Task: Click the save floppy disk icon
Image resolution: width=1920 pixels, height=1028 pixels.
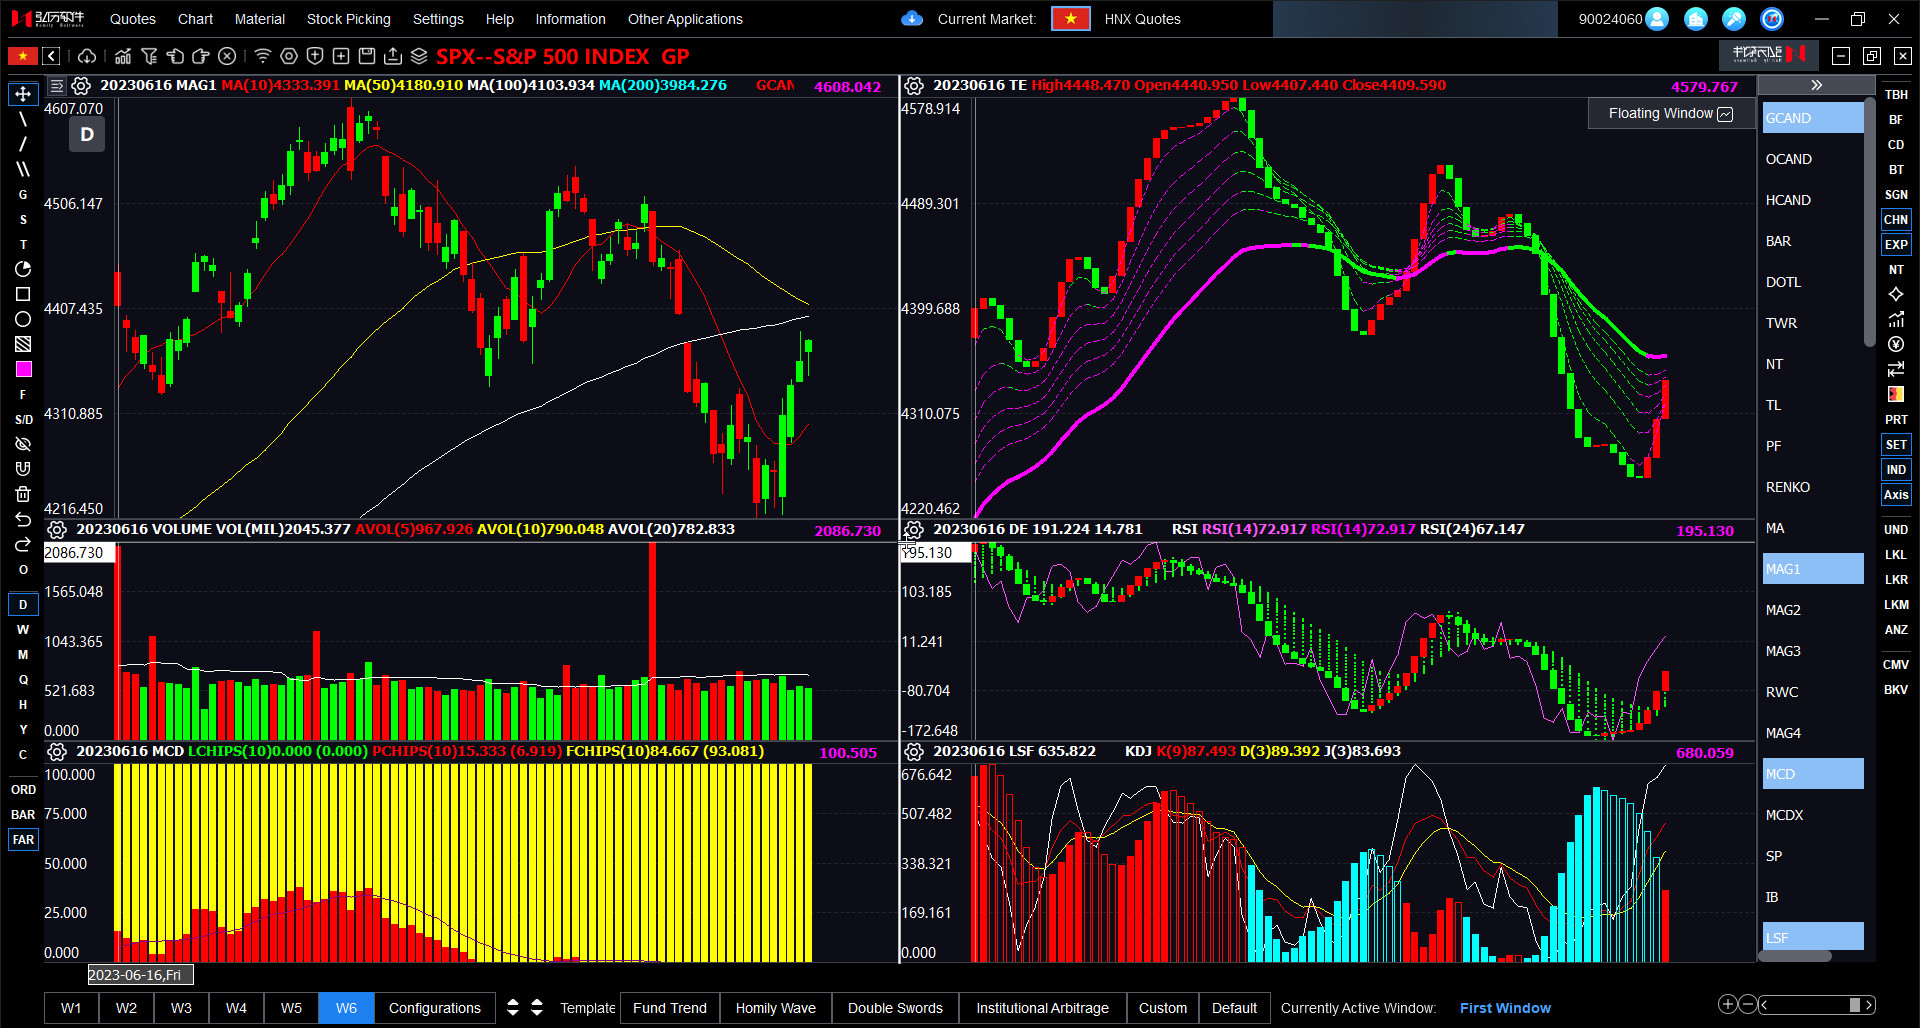Action: point(367,56)
